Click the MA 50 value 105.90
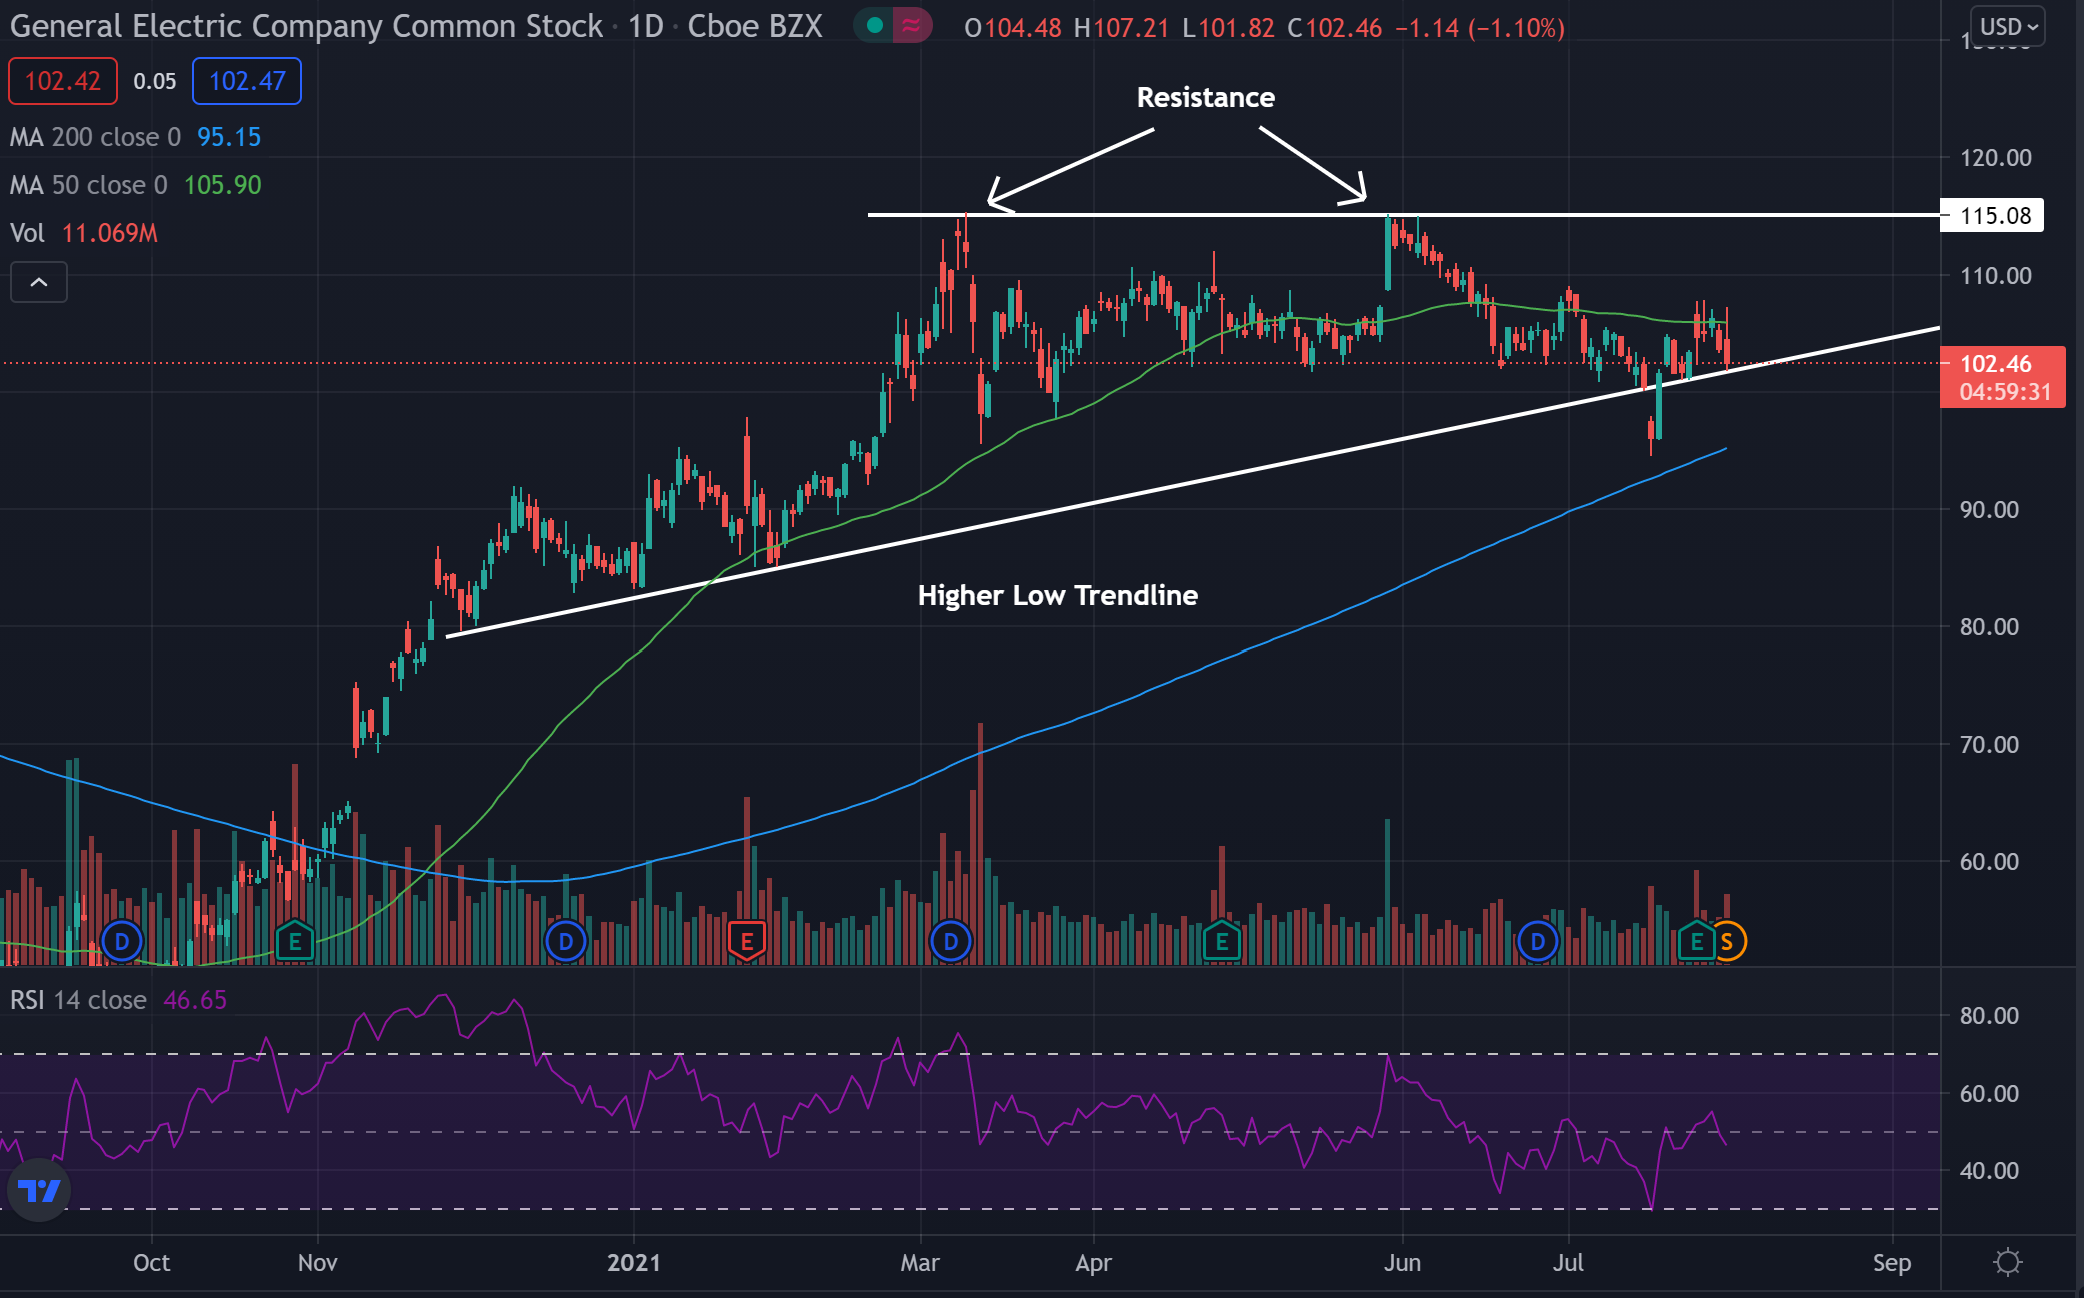The height and width of the screenshot is (1298, 2084). (222, 185)
